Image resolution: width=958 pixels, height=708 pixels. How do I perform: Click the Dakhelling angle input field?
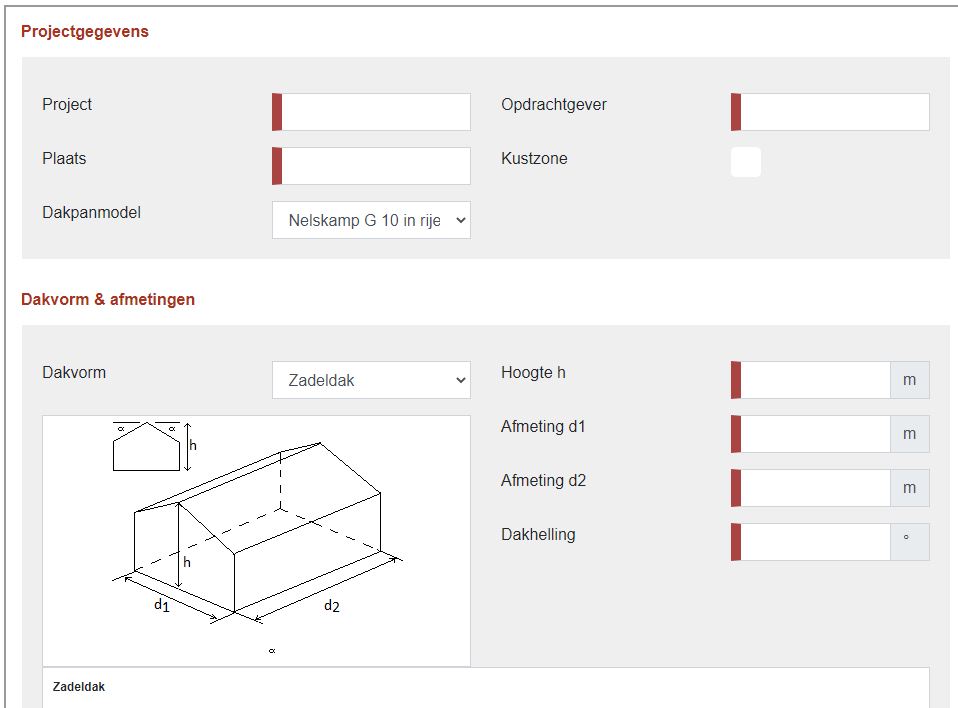point(814,542)
